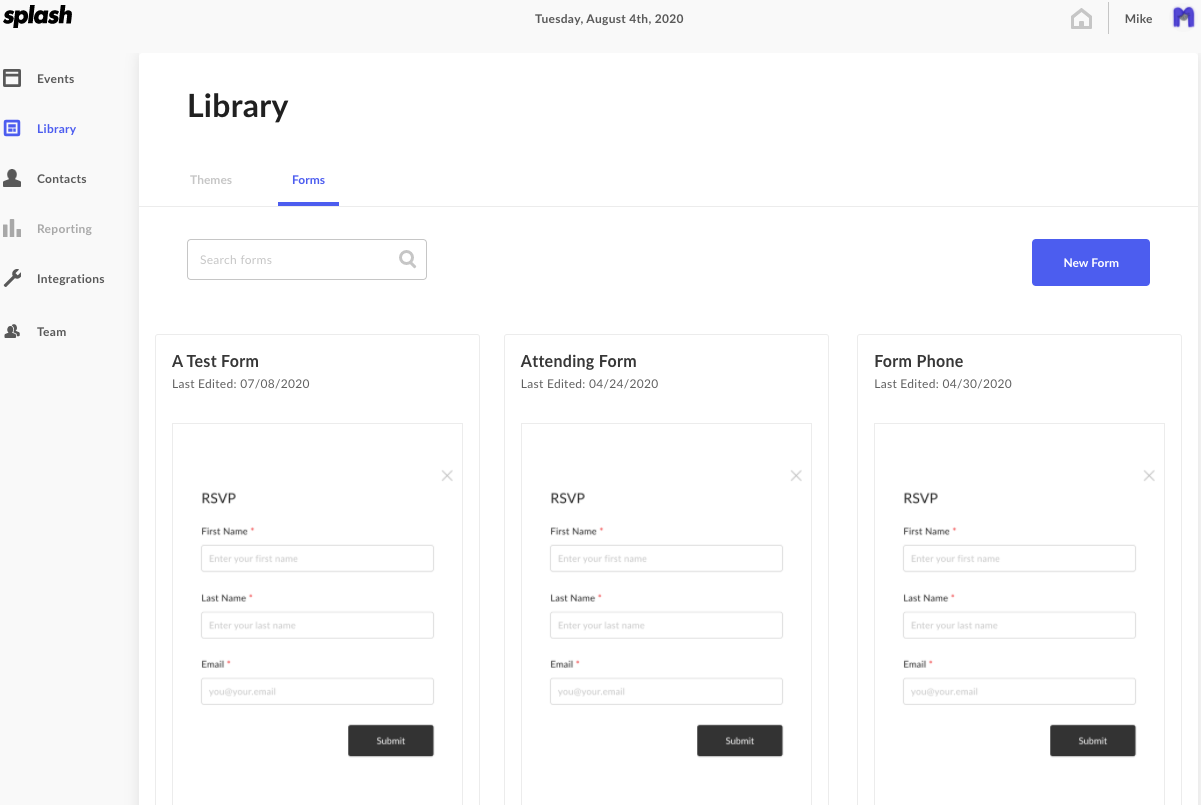Close the Form Phone preview X
Image resolution: width=1201 pixels, height=805 pixels.
[x=1149, y=476]
